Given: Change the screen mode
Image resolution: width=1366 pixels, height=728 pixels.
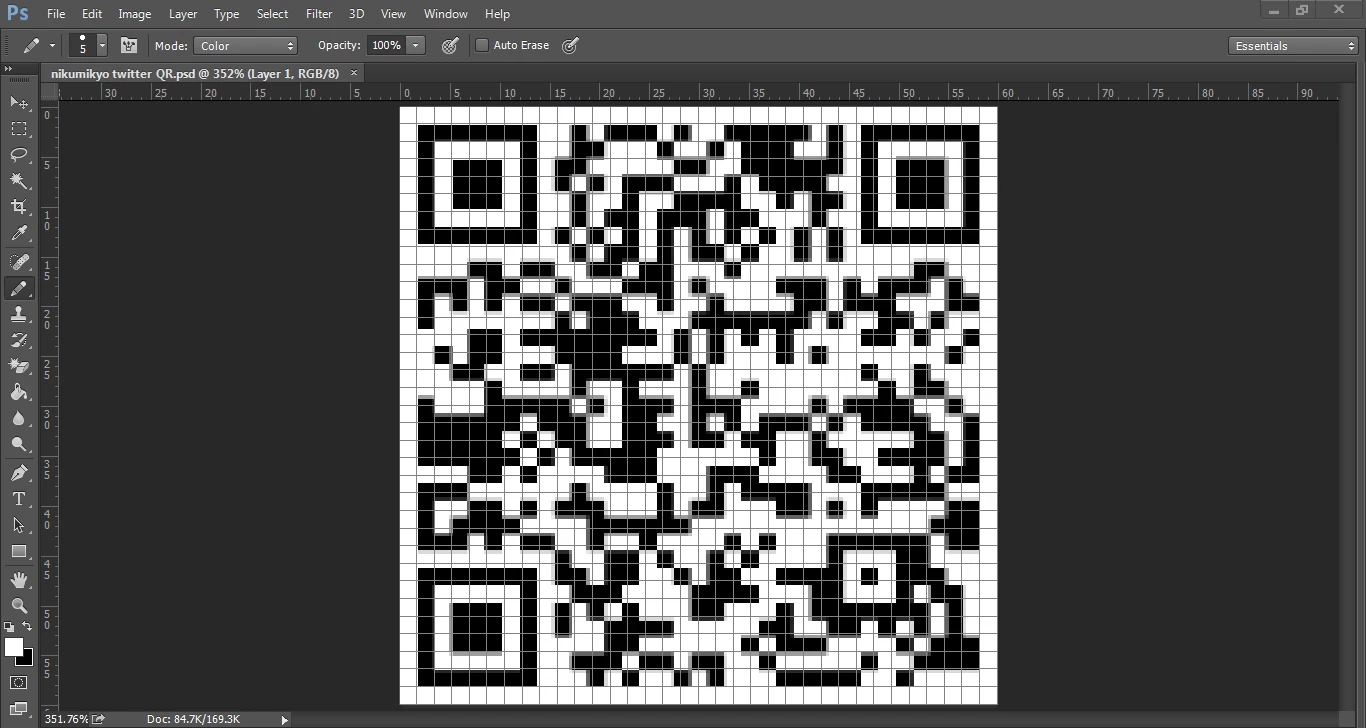Looking at the screenshot, I should click(19, 709).
